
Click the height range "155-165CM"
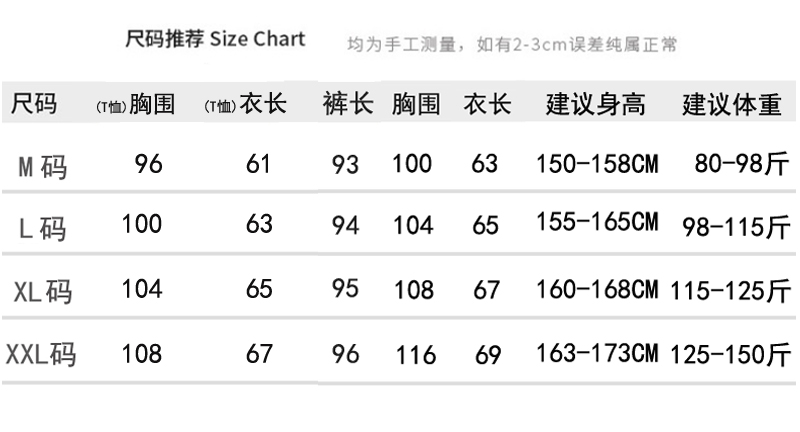click(597, 222)
